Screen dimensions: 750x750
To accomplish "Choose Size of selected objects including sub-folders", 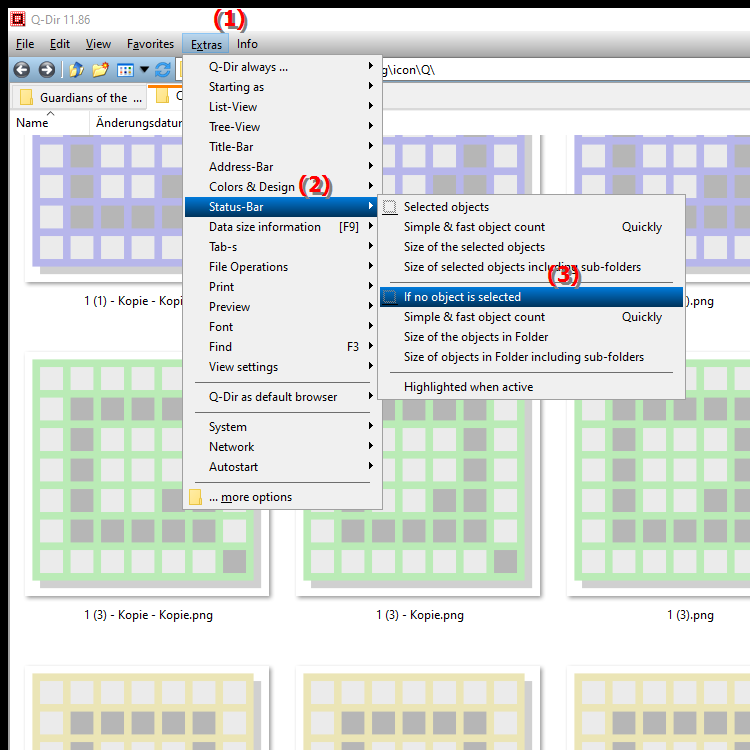I will 531,267.
